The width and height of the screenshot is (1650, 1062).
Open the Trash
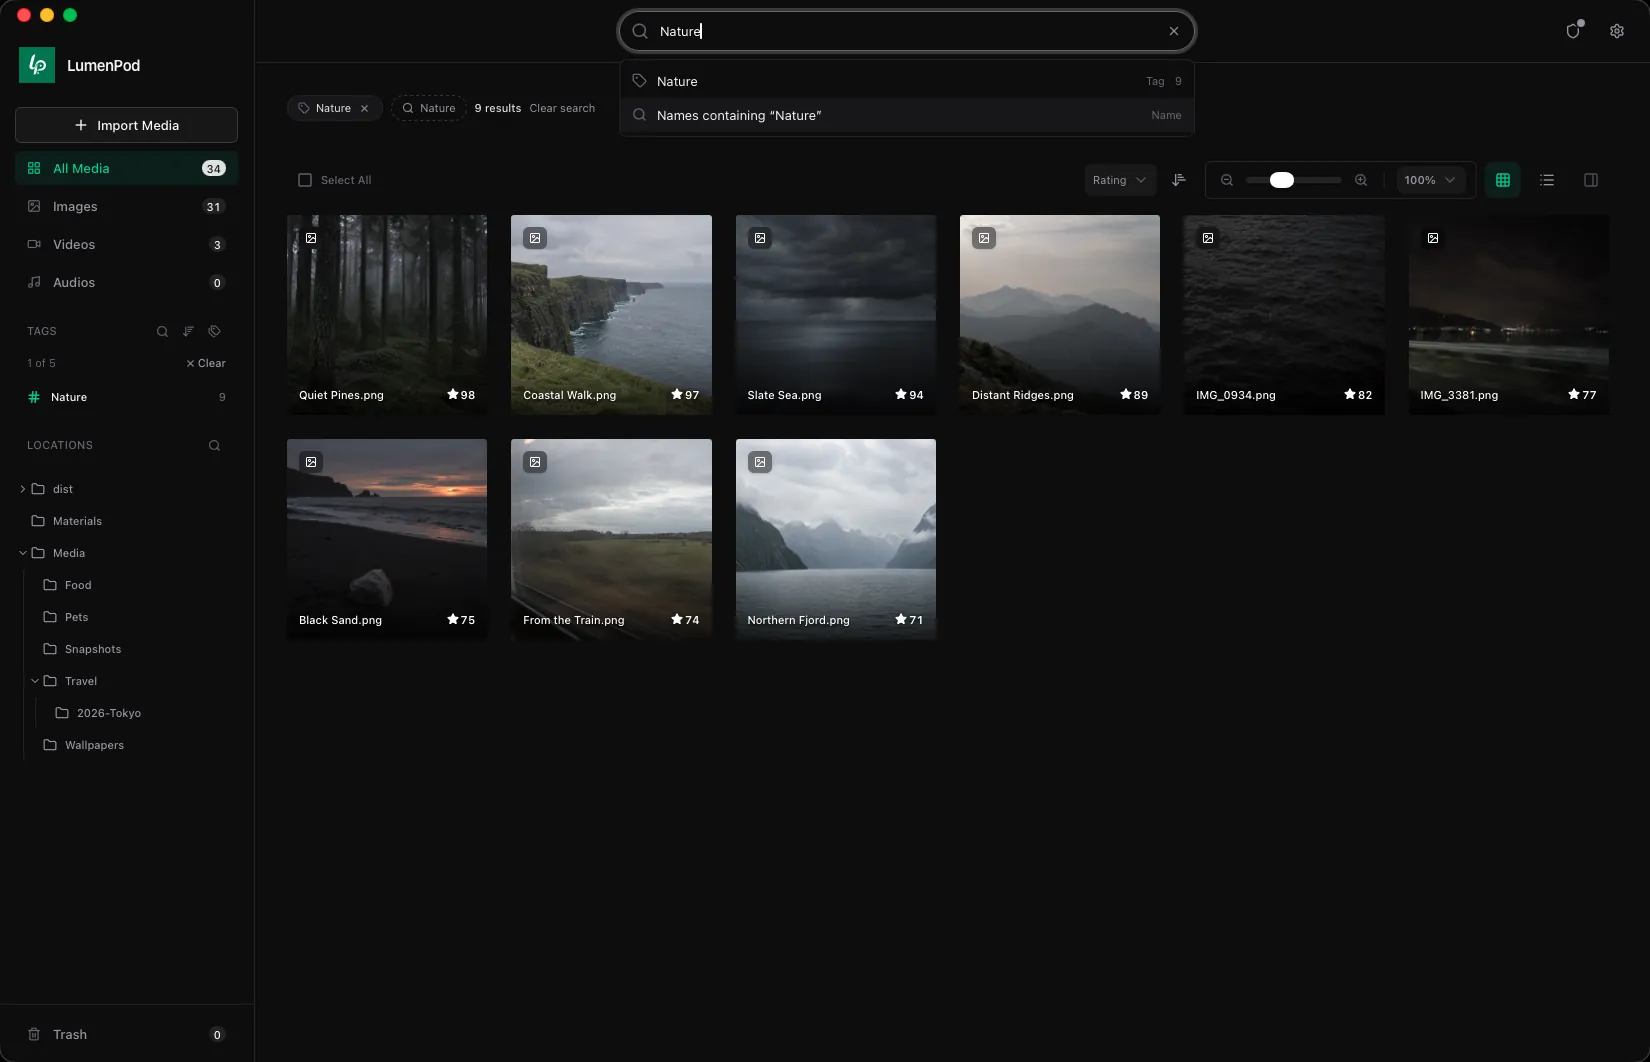[127, 1034]
